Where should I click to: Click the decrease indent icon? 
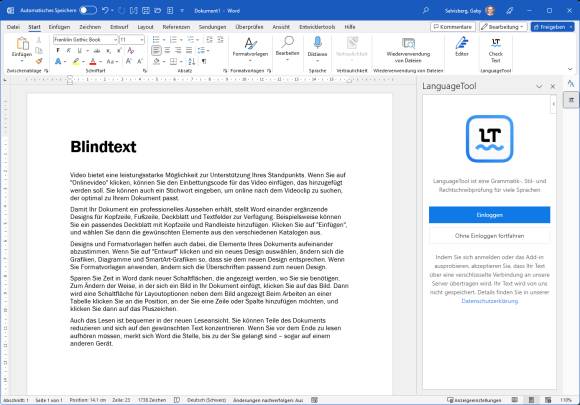(x=209, y=40)
